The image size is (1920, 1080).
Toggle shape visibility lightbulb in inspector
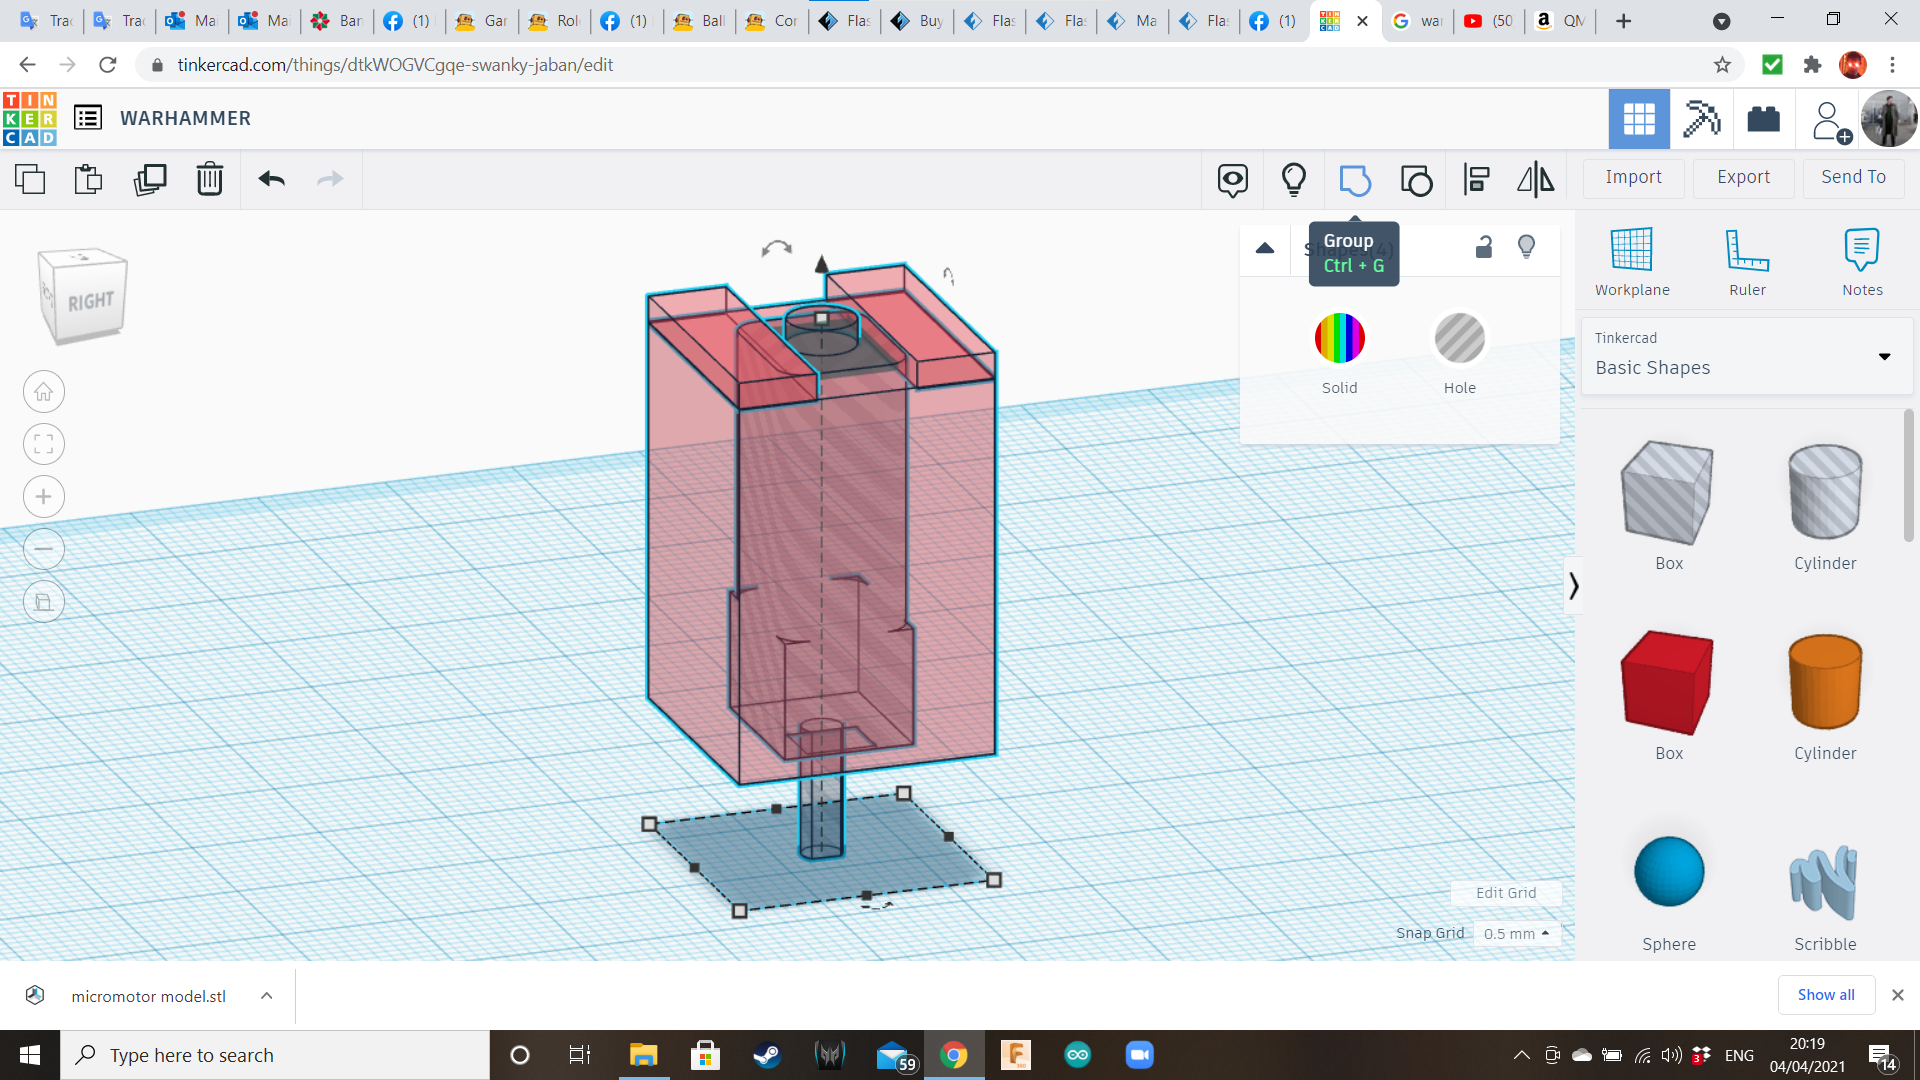(x=1526, y=247)
